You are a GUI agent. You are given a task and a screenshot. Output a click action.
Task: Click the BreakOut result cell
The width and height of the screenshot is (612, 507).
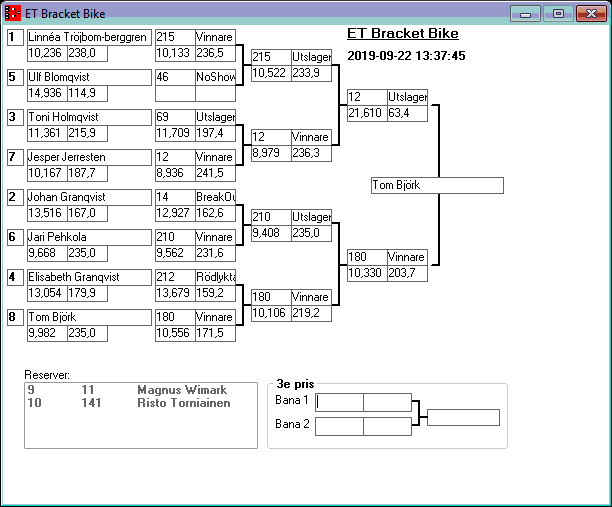pyautogui.click(x=215, y=197)
